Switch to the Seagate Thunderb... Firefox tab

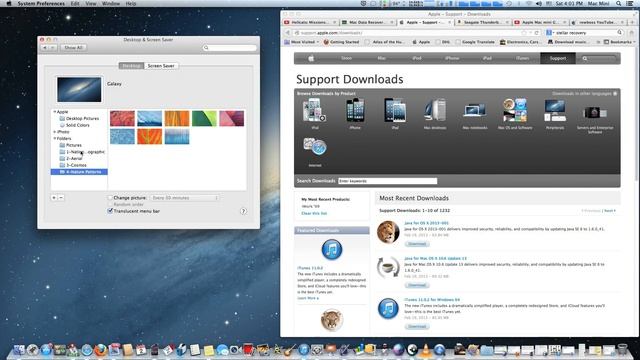(x=482, y=22)
